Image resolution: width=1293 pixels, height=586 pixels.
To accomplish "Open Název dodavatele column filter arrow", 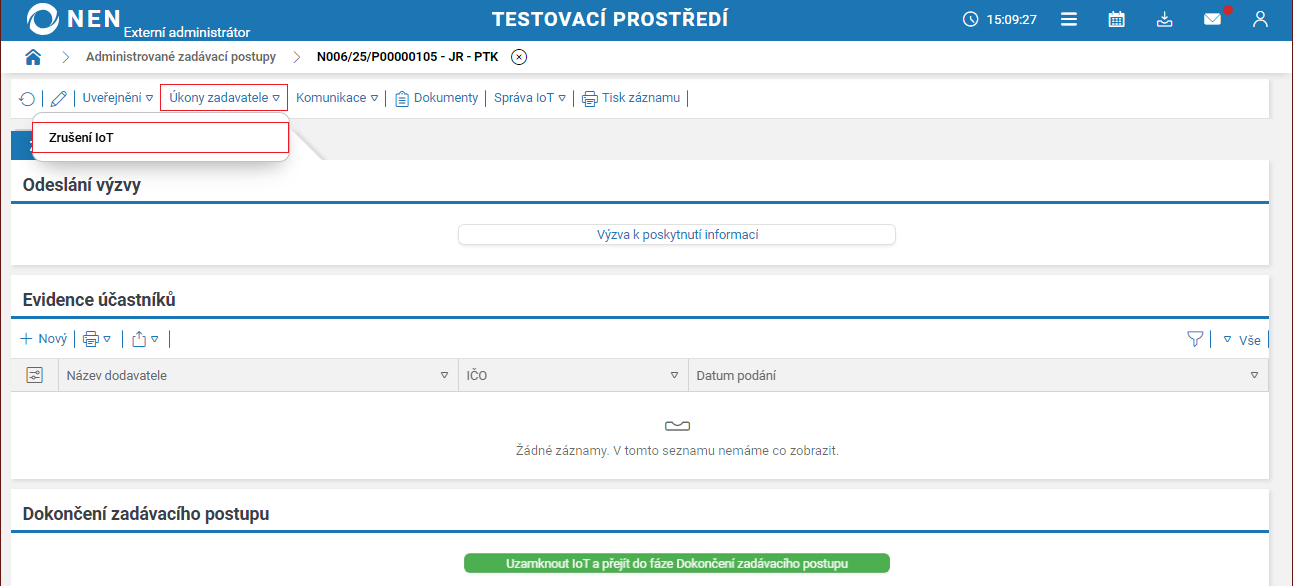I will pyautogui.click(x=444, y=376).
